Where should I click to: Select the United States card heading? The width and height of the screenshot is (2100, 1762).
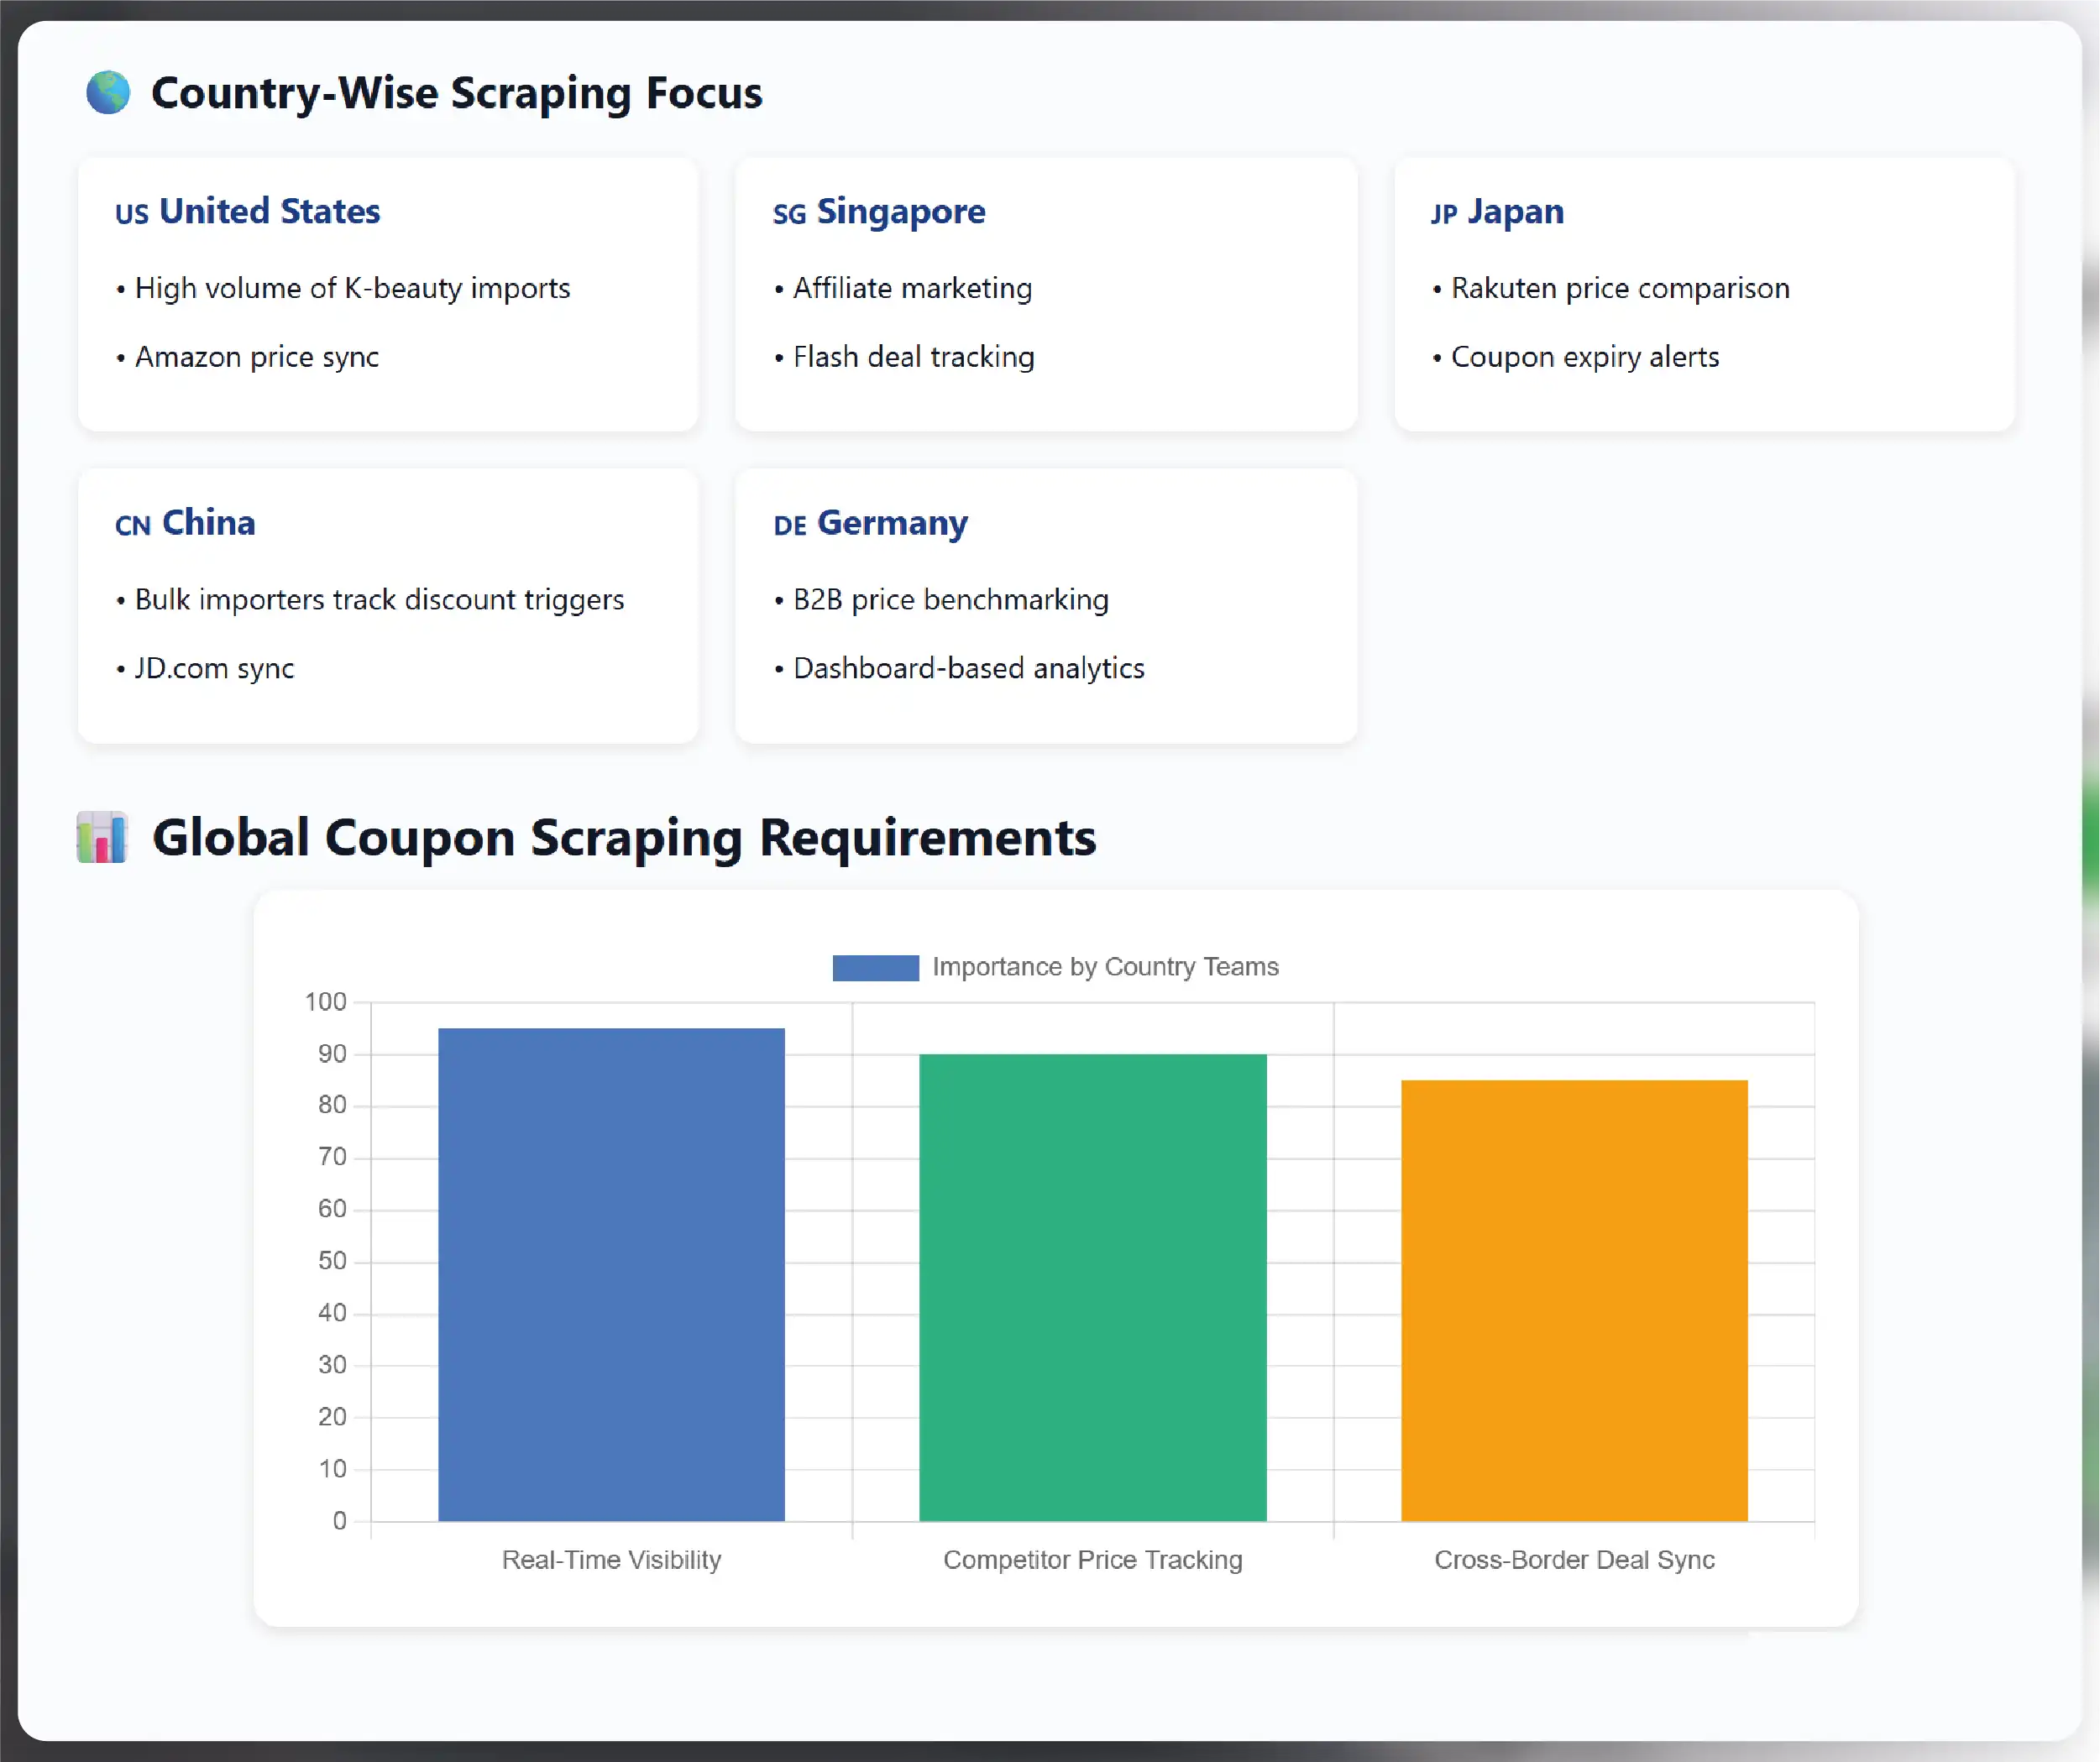click(269, 211)
